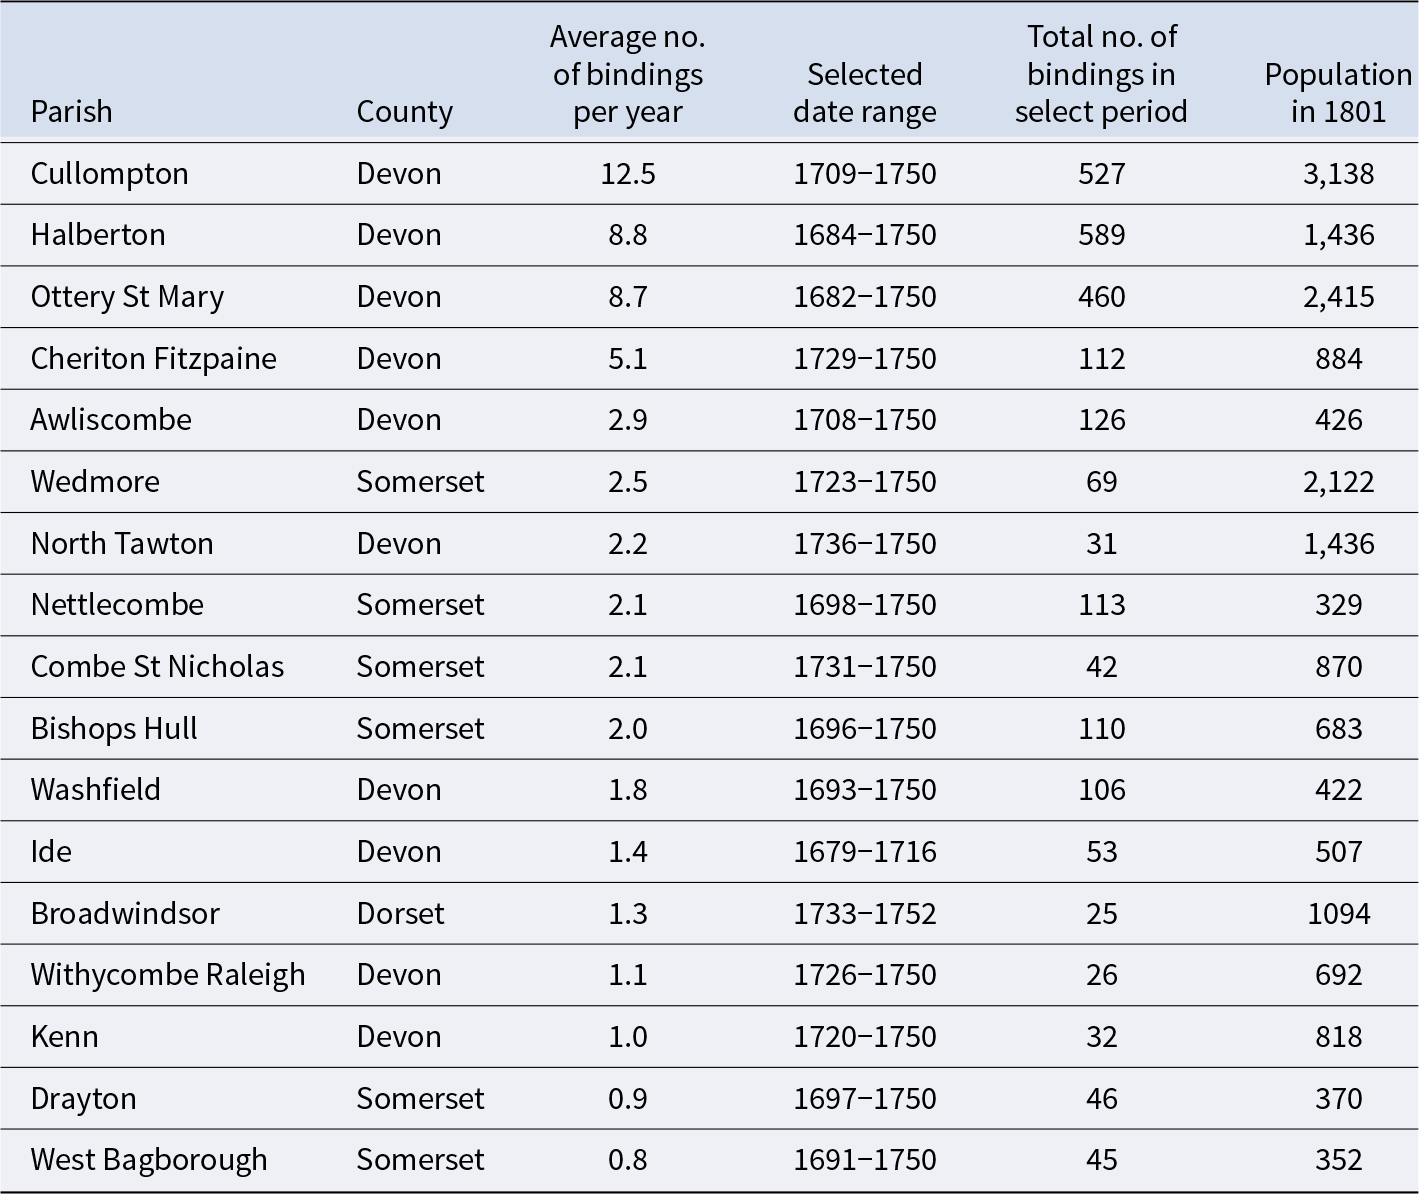The height and width of the screenshot is (1194, 1419).
Task: Click Cheriton Fitzpaine parish cell
Action: (153, 358)
